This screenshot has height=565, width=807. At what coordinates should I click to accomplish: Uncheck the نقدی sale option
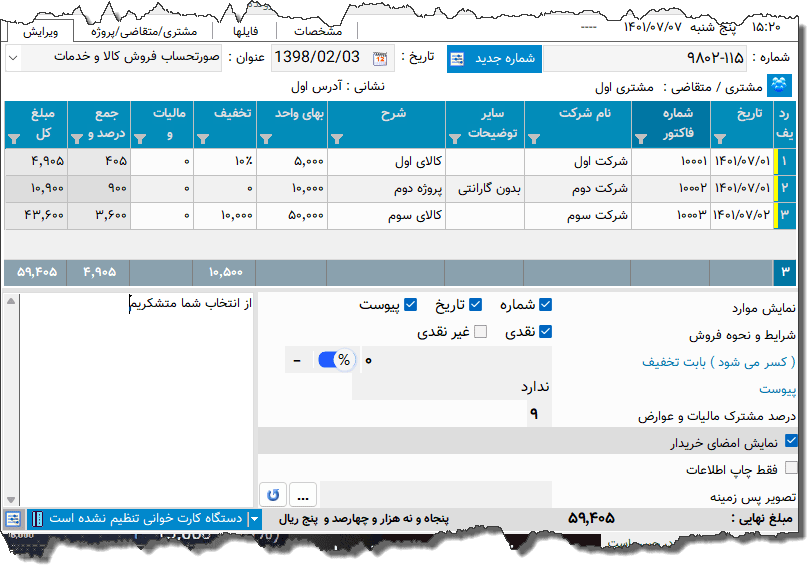545,331
